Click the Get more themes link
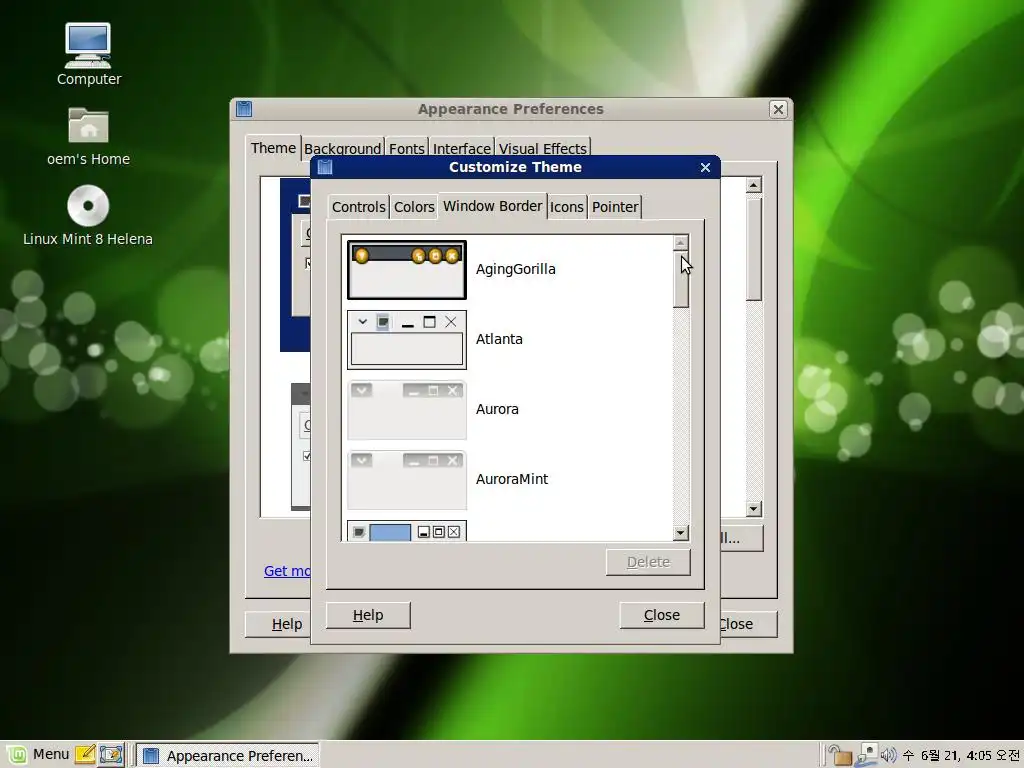This screenshot has height=768, width=1024. click(x=287, y=571)
